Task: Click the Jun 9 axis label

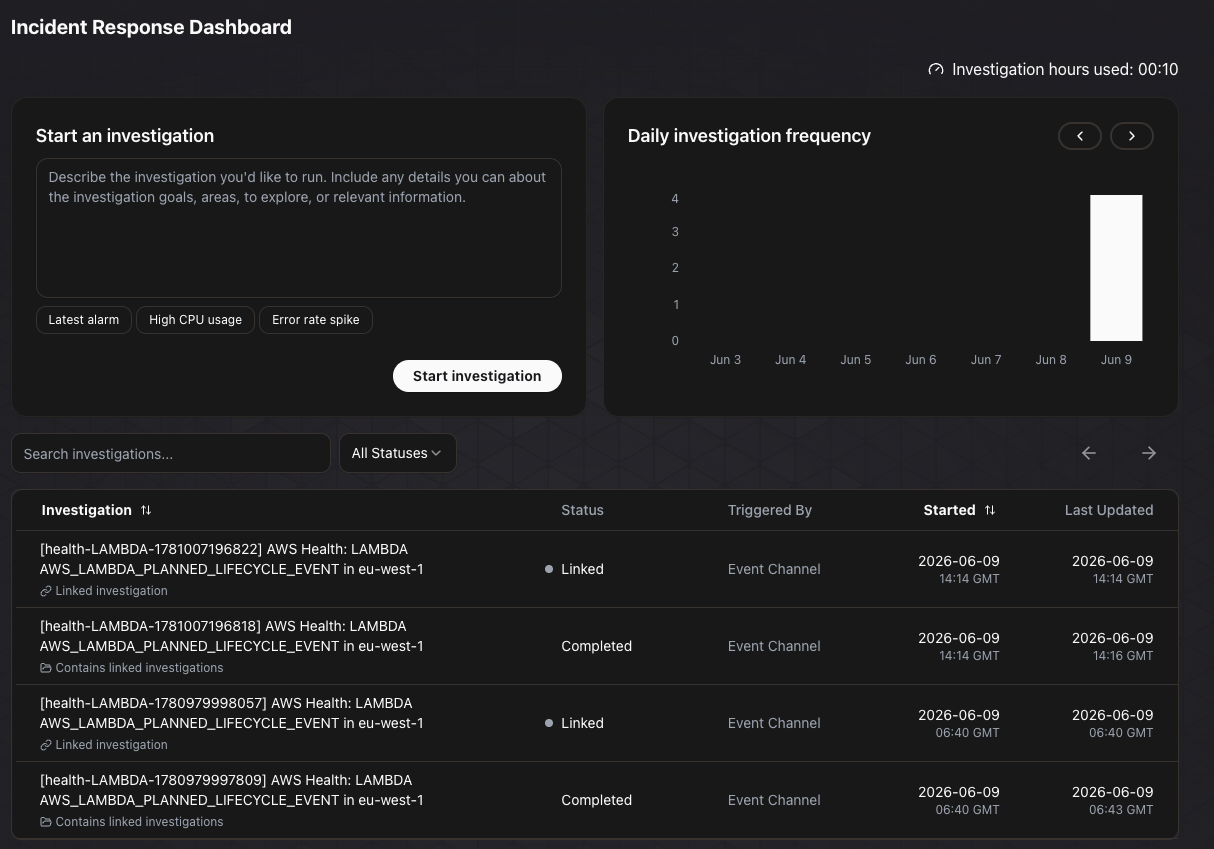Action: [x=1116, y=360]
